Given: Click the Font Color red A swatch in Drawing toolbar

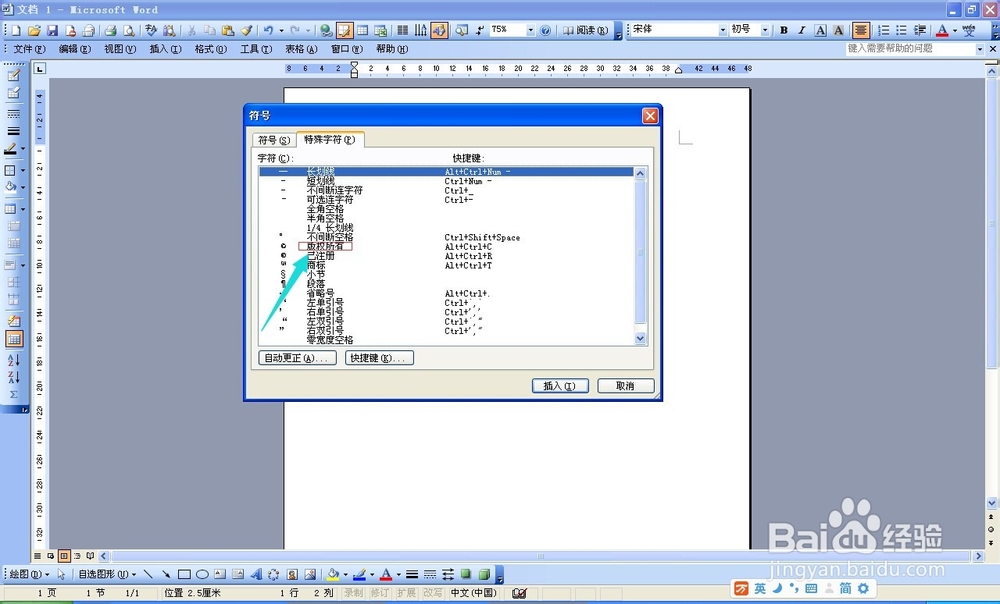Looking at the screenshot, I should pos(386,575).
